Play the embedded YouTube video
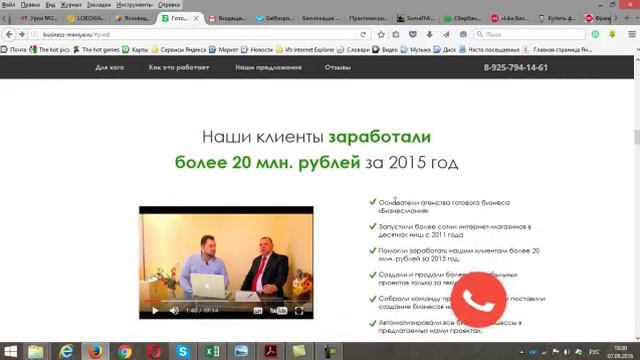Screen dimensions: 640x360 155,311
